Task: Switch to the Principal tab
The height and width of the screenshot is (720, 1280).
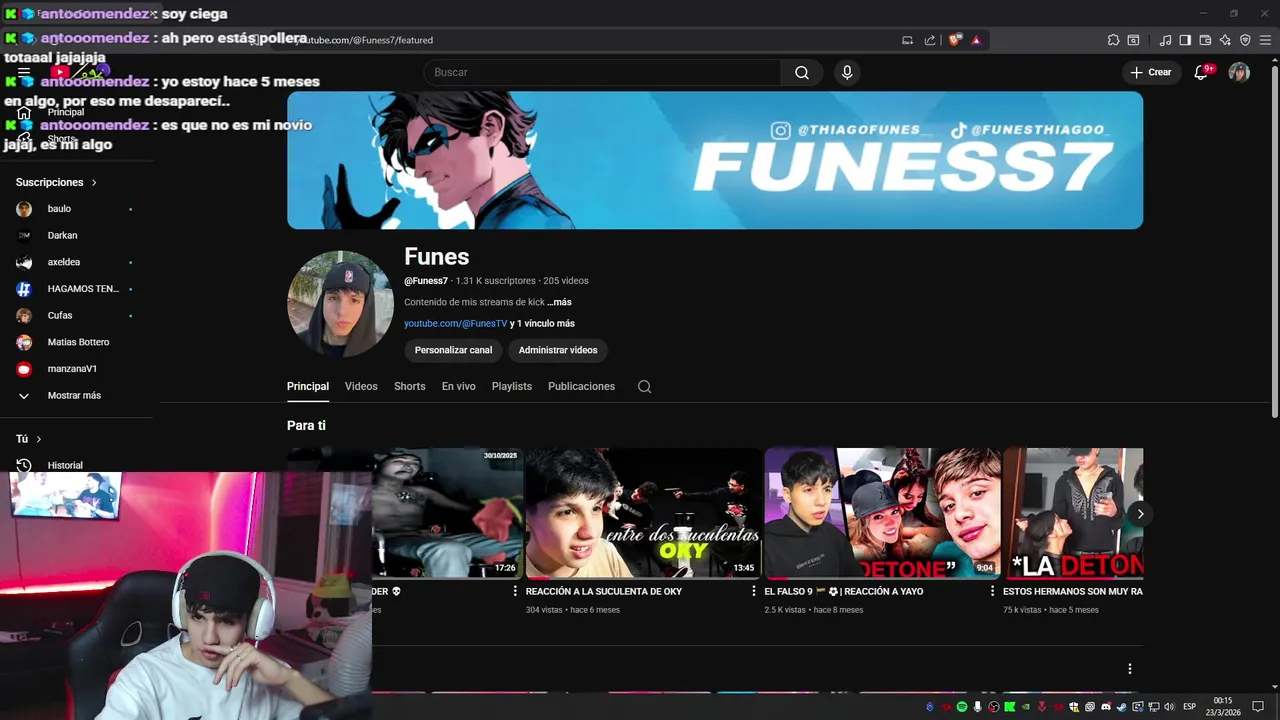Action: pos(308,386)
